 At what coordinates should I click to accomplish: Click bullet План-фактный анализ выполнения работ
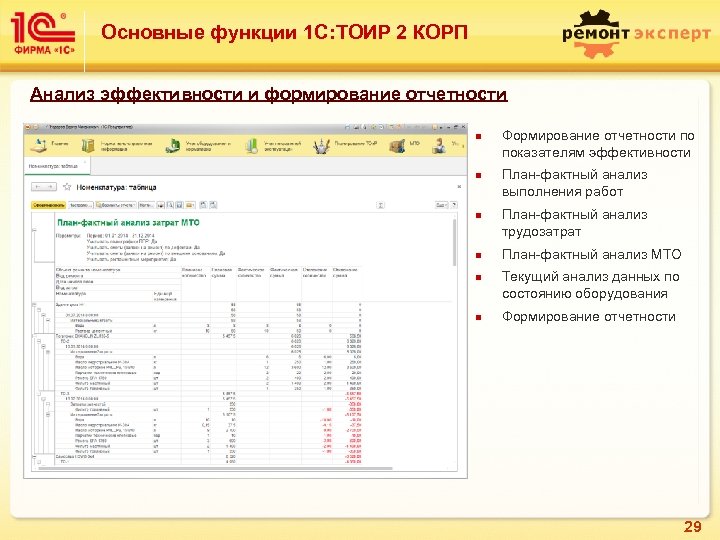(x=574, y=183)
